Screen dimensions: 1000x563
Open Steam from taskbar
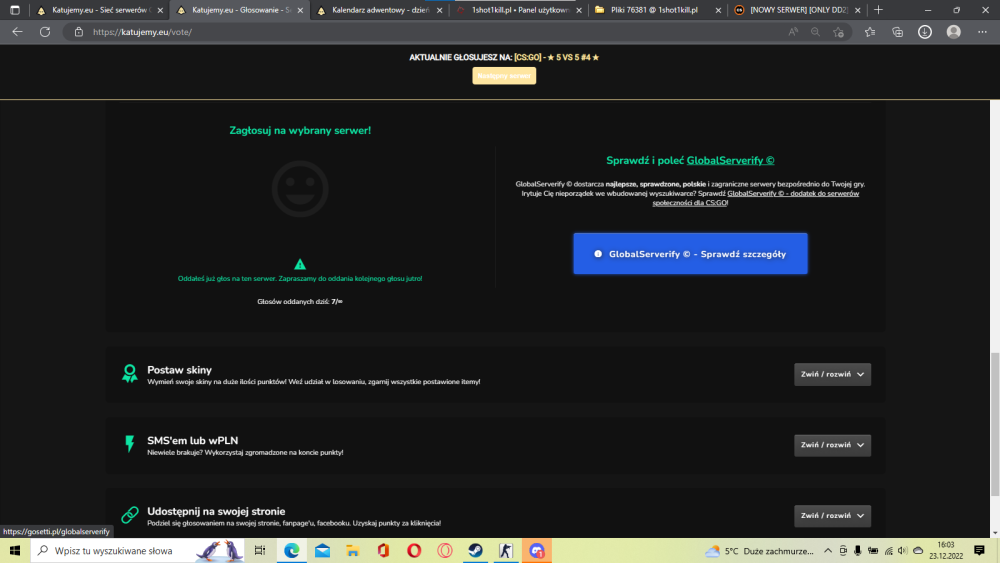click(475, 550)
